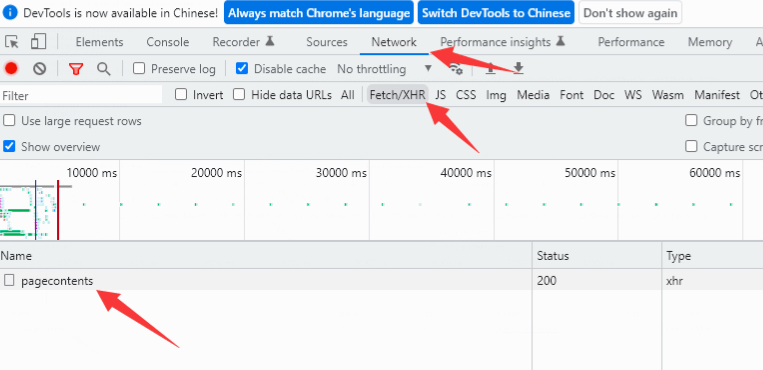Viewport: 763px width, 370px height.
Task: Filter requests by Doc type
Action: click(604, 95)
